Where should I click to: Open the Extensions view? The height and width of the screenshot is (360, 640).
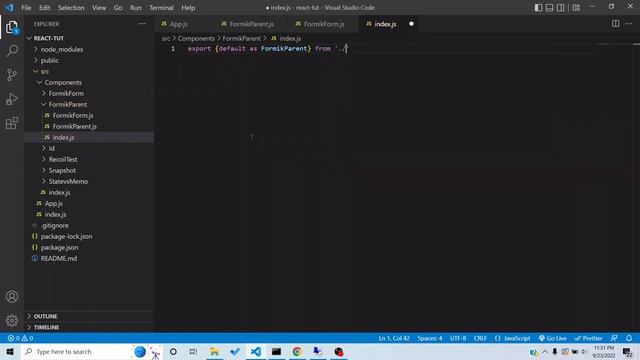12,123
